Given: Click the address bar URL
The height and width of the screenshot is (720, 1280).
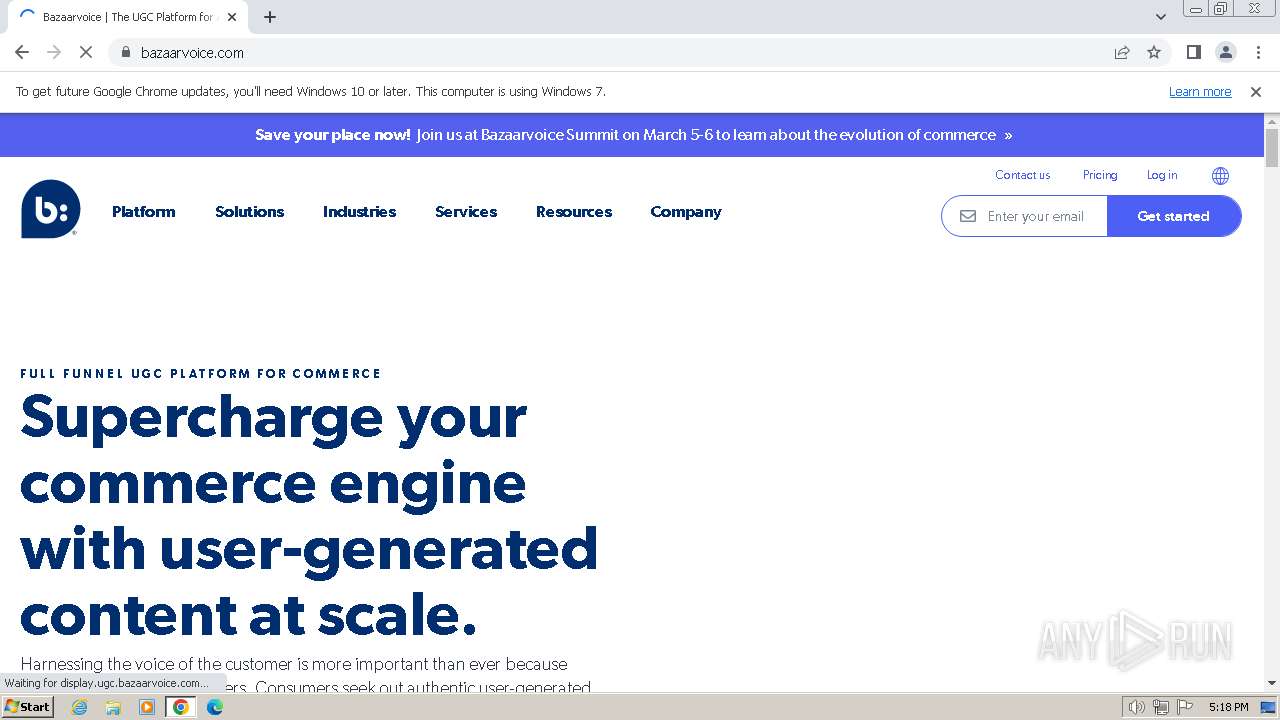Looking at the screenshot, I should [192, 53].
